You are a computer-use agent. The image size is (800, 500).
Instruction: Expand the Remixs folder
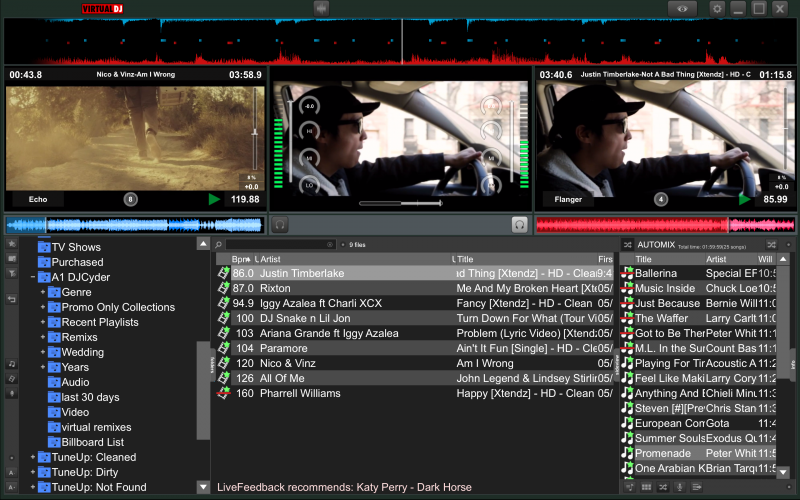(x=43, y=337)
